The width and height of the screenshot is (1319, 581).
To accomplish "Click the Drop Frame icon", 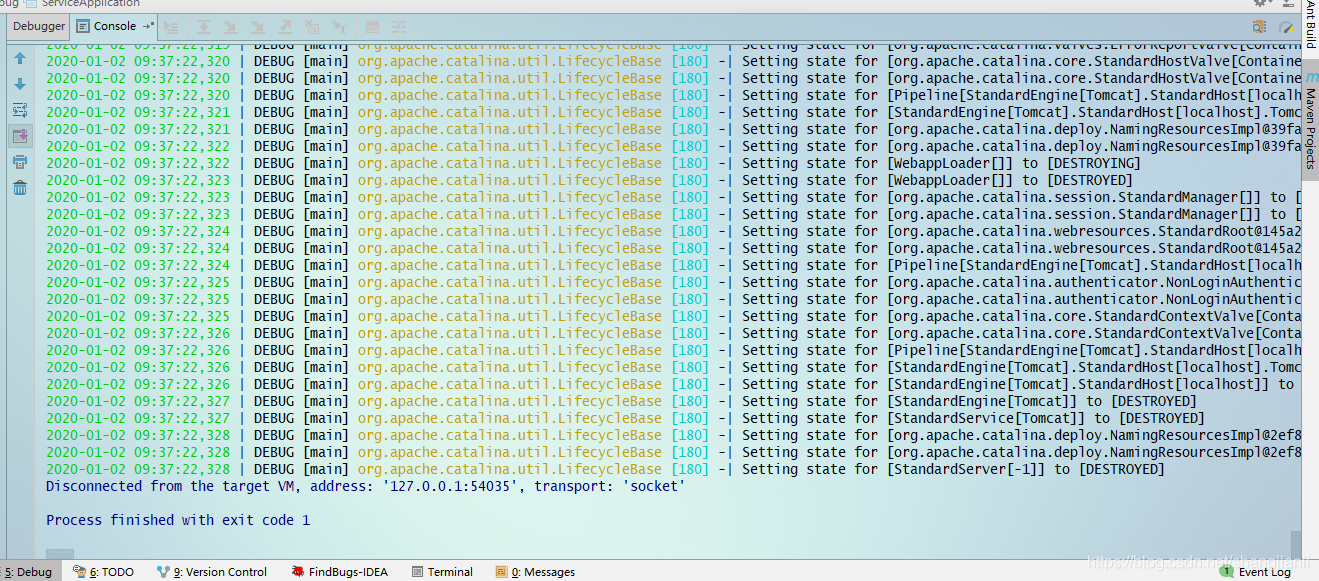I will coord(312,27).
